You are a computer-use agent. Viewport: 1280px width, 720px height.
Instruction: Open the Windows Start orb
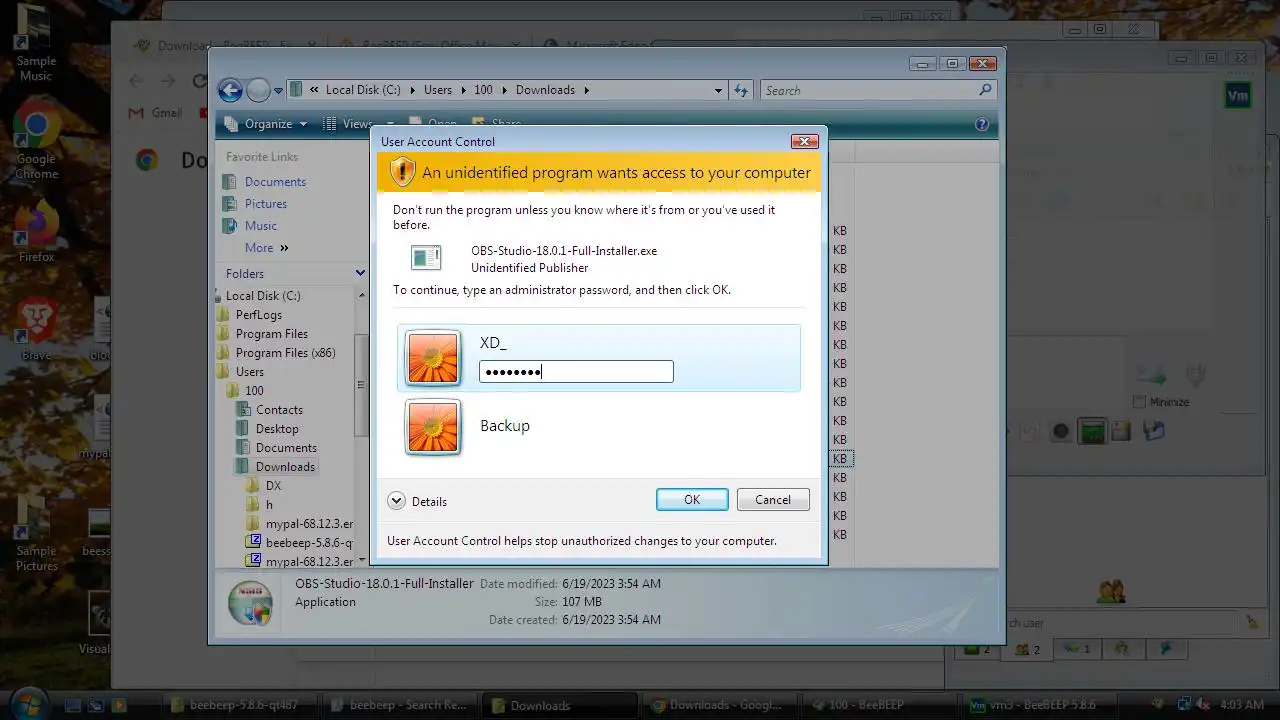(27, 703)
